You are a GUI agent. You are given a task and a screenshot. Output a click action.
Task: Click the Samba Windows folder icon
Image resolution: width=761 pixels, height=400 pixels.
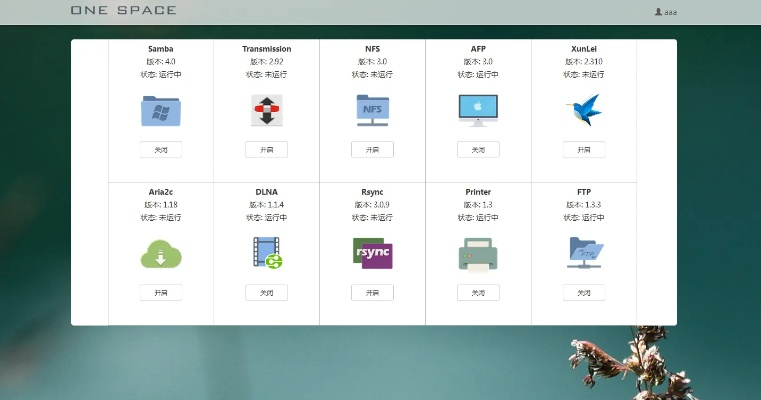point(160,110)
